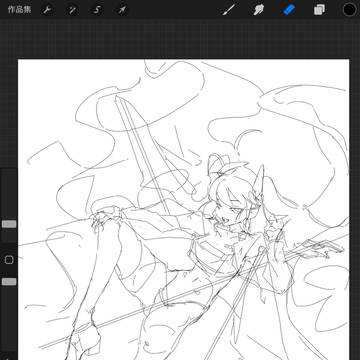Select the Brush tool
This screenshot has width=360, height=360.
(x=229, y=10)
